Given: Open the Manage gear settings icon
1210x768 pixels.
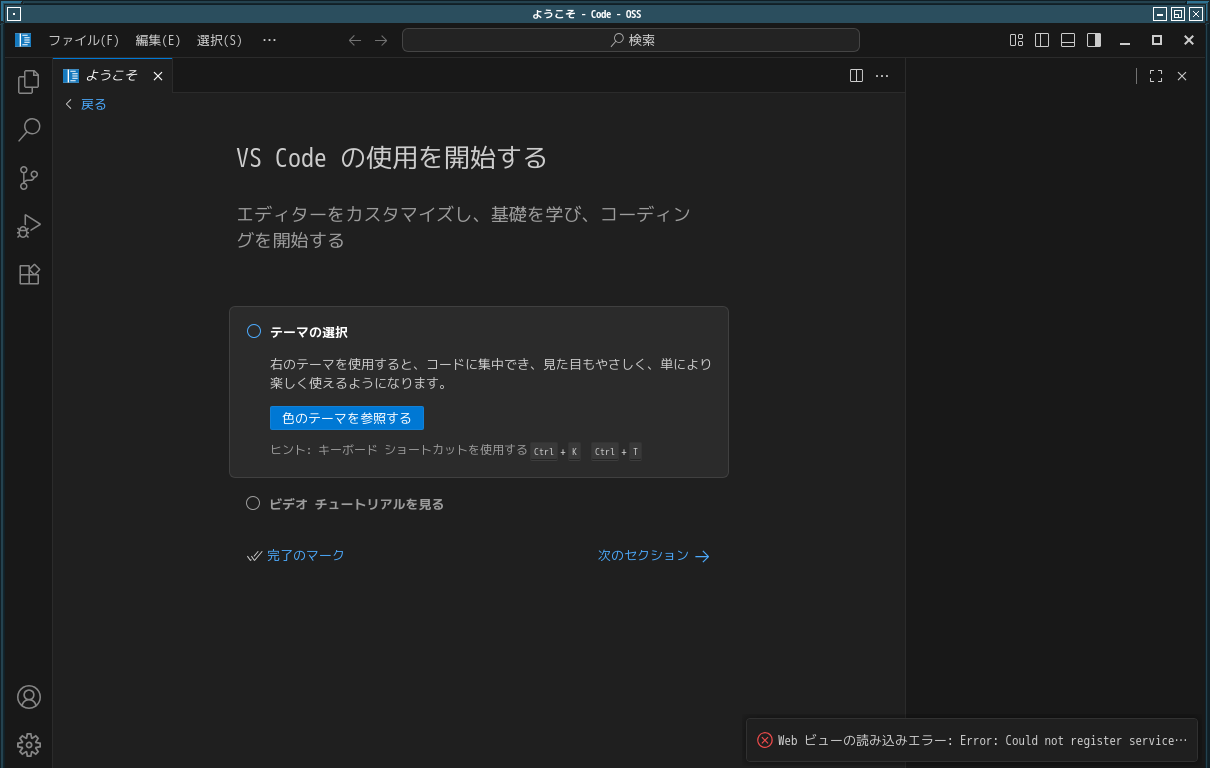Looking at the screenshot, I should pyautogui.click(x=29, y=744).
